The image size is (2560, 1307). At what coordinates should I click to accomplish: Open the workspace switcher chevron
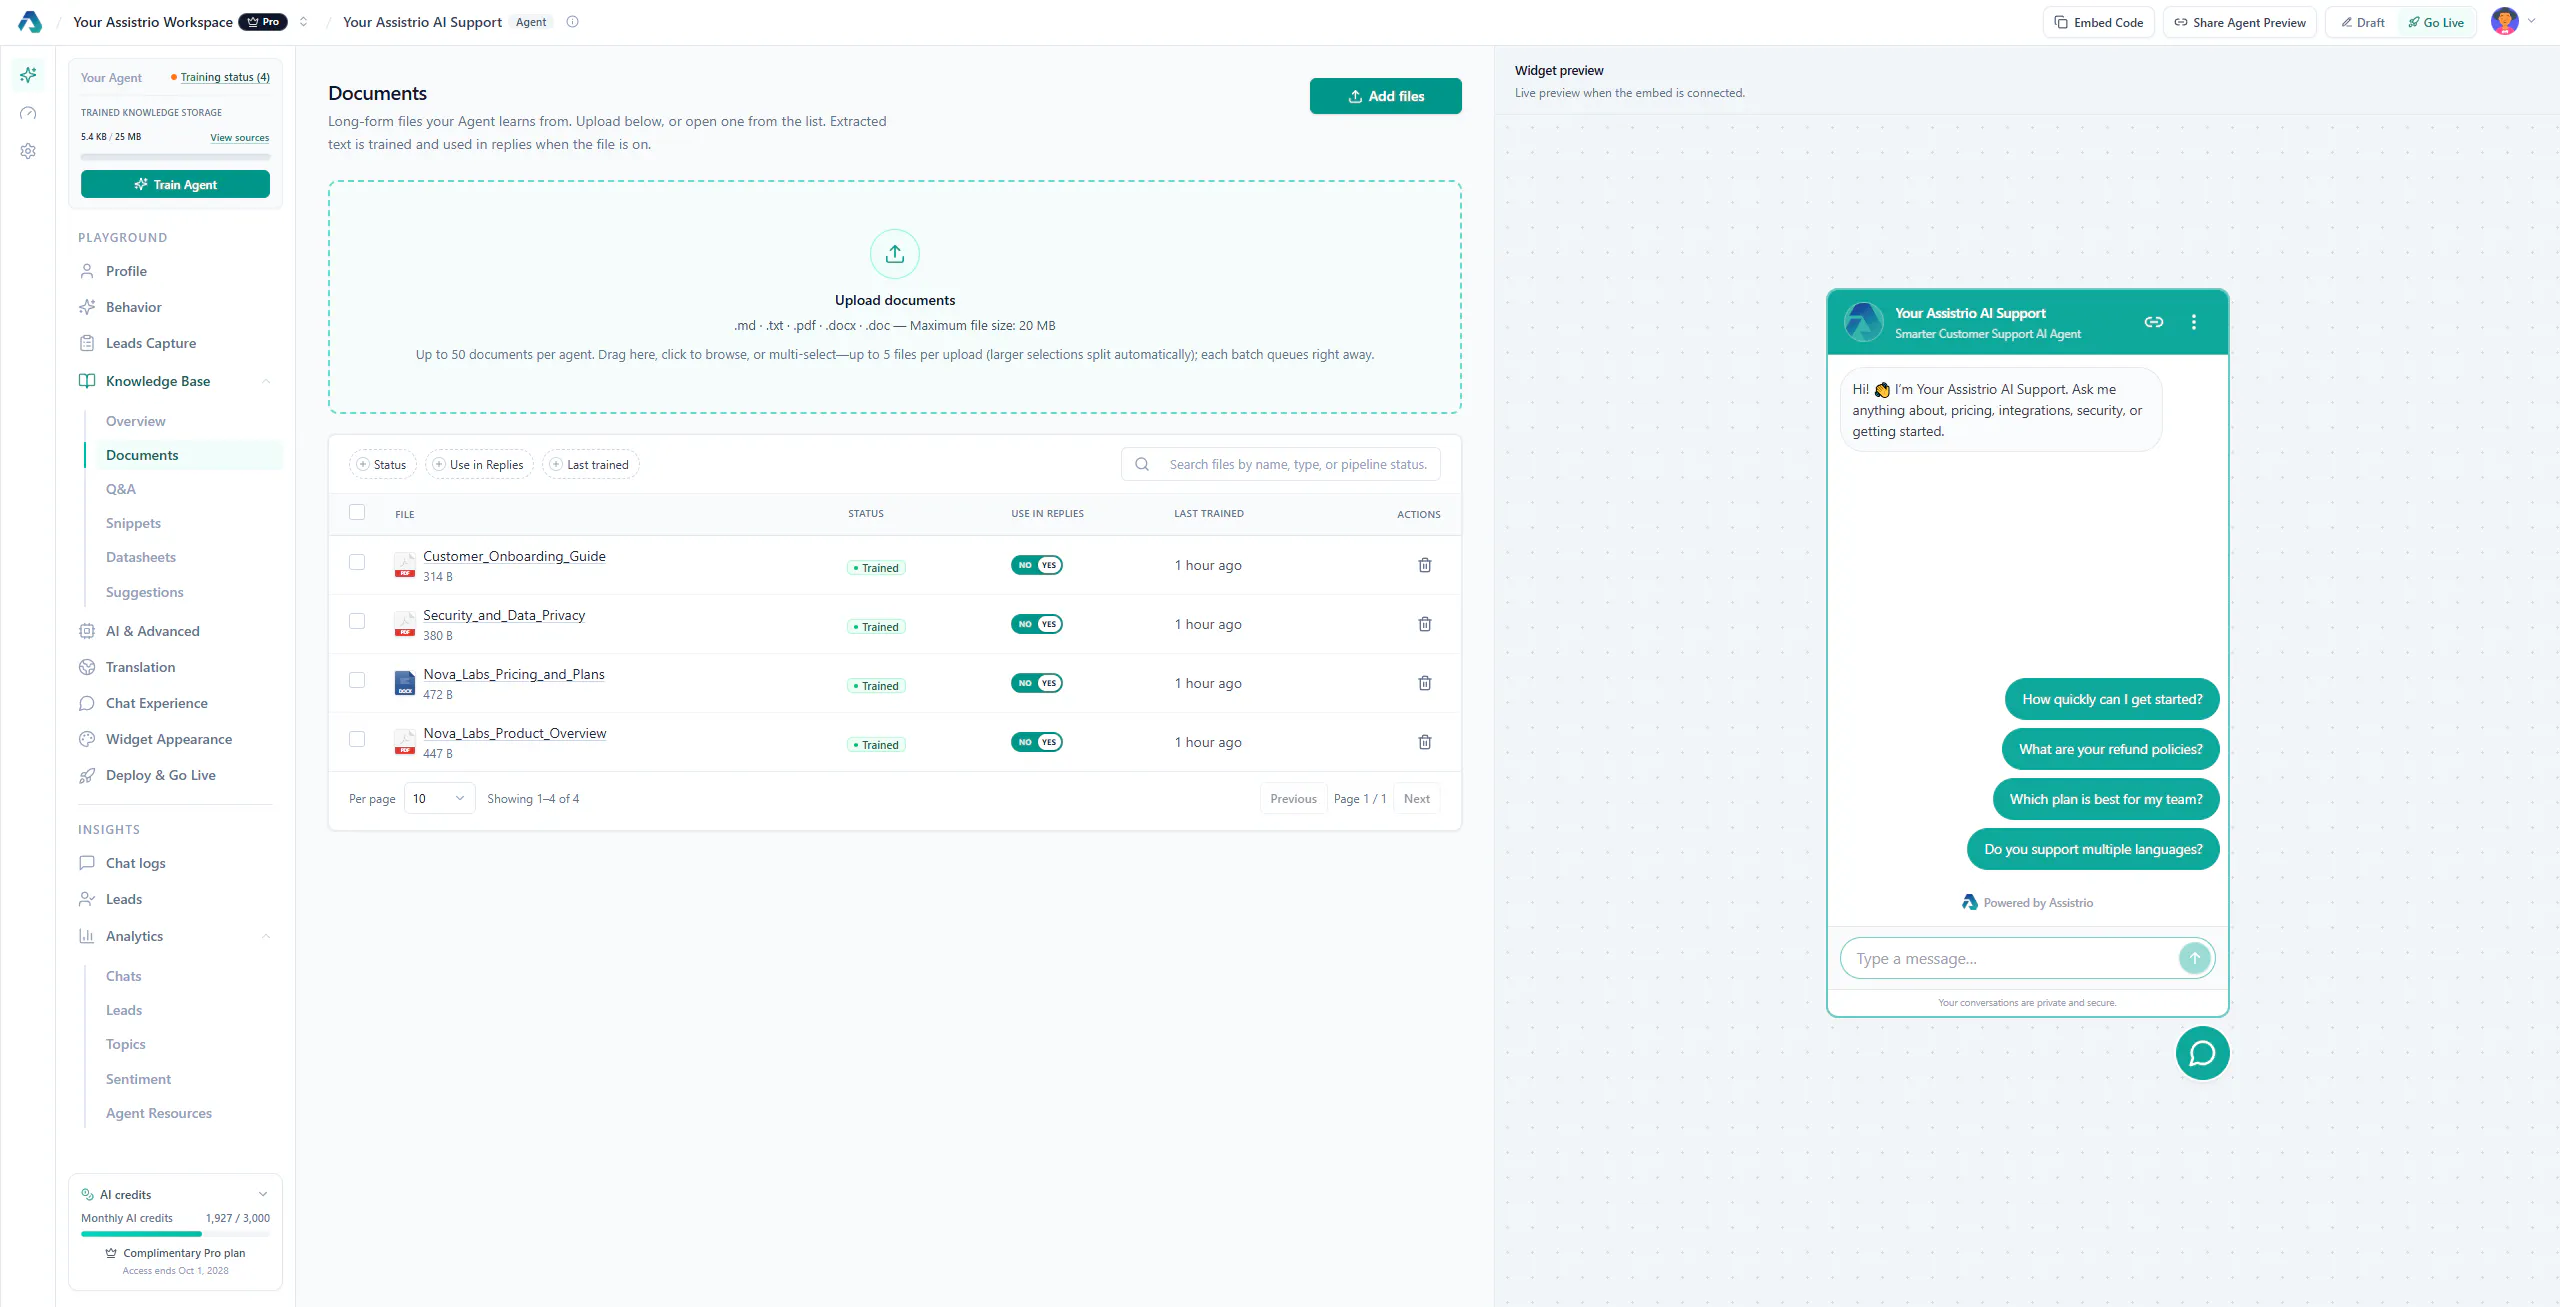point(303,22)
